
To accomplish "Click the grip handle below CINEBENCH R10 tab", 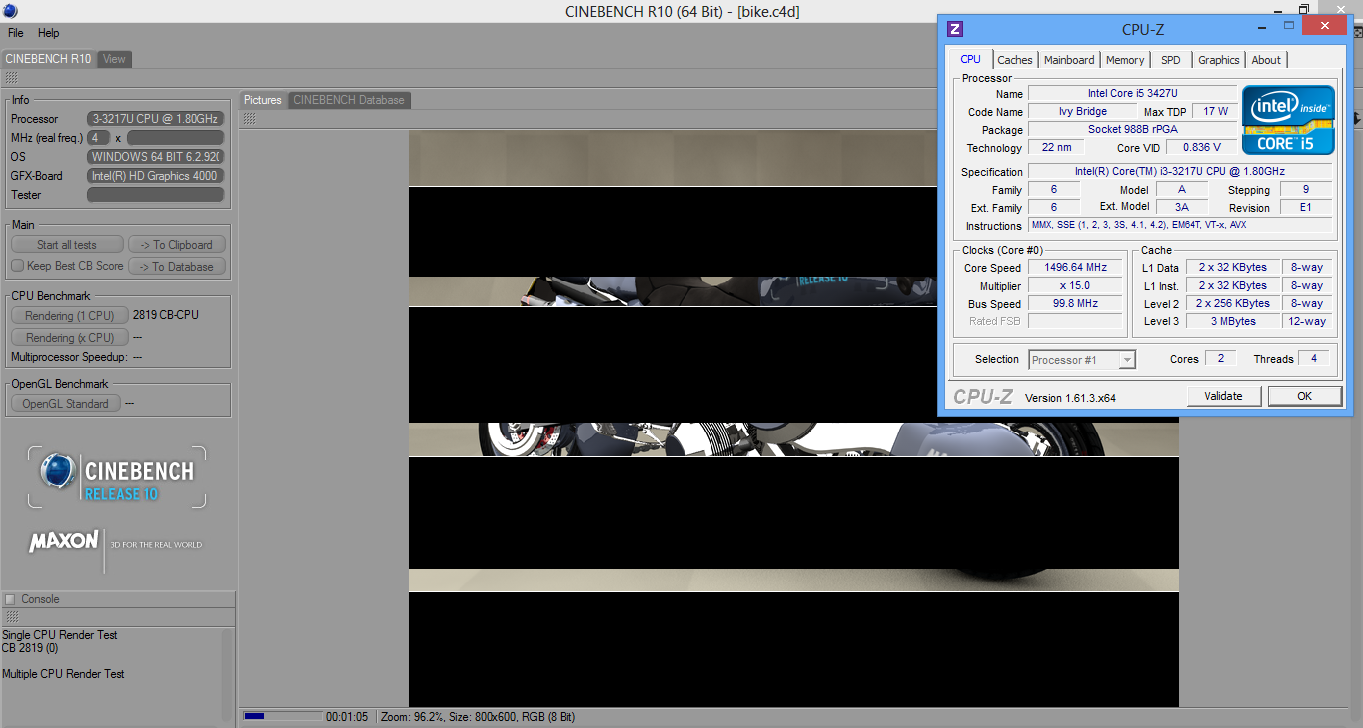I will (11, 77).
